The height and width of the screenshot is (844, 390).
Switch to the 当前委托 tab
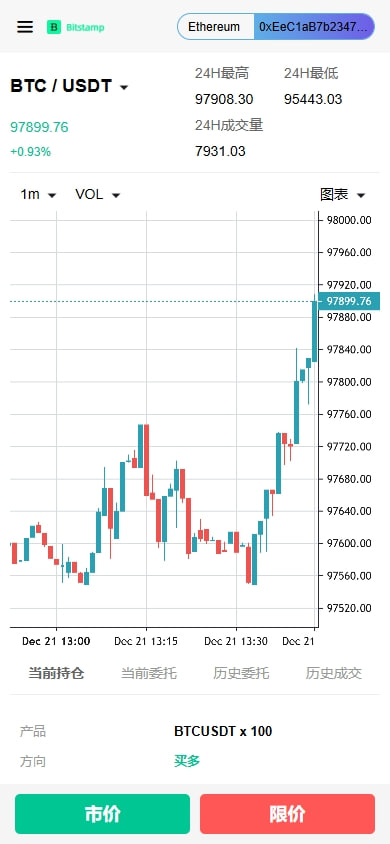(x=148, y=673)
